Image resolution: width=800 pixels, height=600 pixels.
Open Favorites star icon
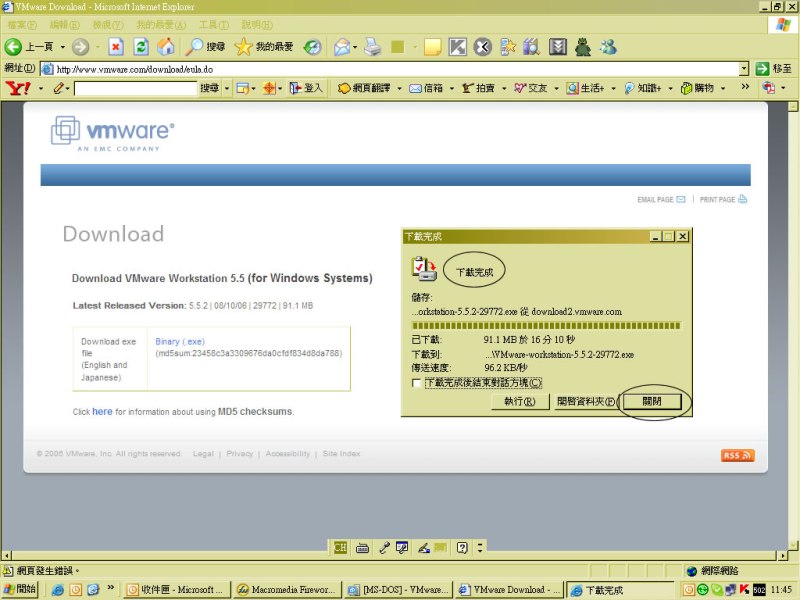tap(243, 47)
